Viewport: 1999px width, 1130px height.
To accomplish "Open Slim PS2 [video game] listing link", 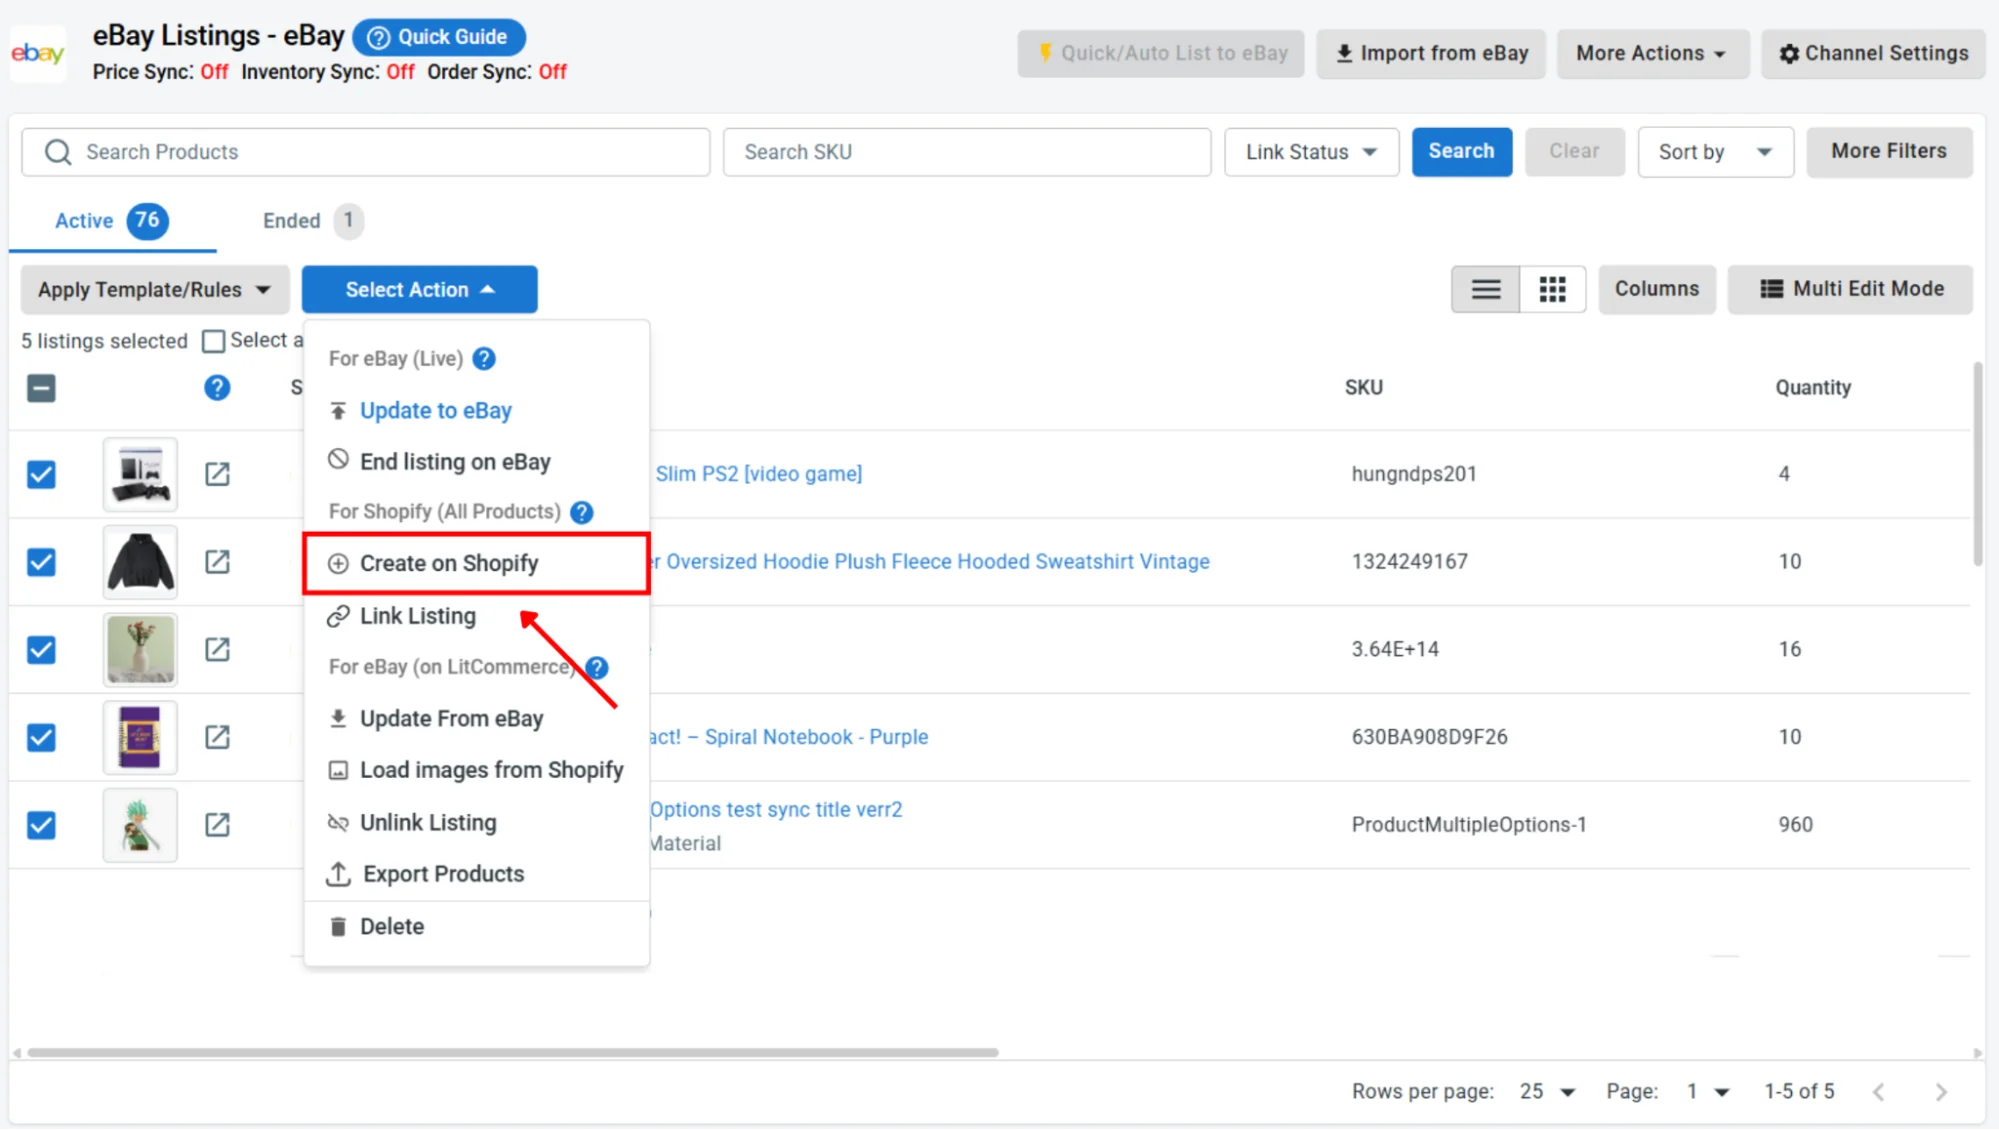I will coord(759,474).
